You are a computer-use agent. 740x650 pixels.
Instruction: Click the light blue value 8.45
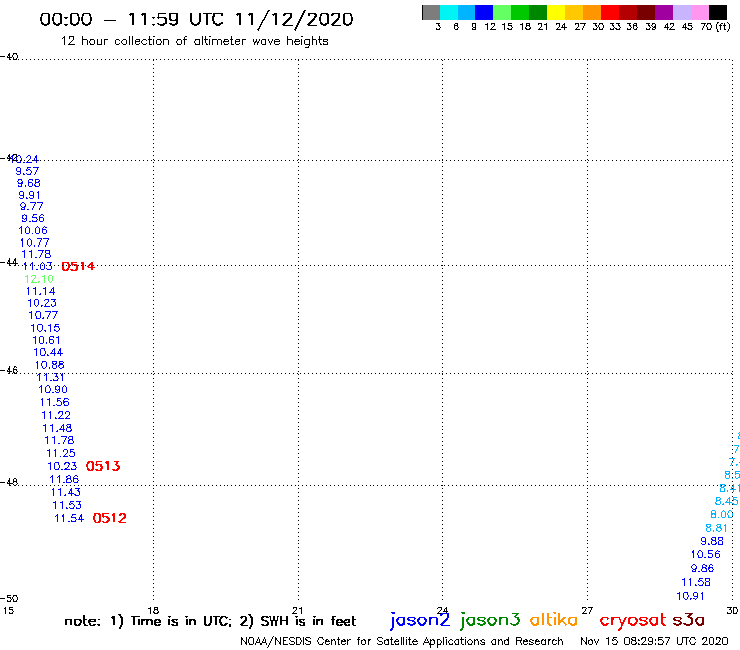pos(726,501)
